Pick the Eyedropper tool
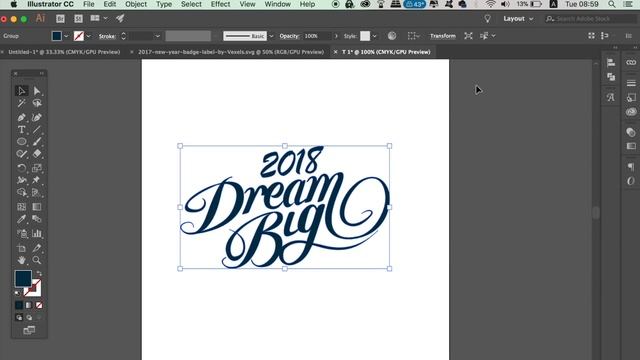 pos(22,219)
